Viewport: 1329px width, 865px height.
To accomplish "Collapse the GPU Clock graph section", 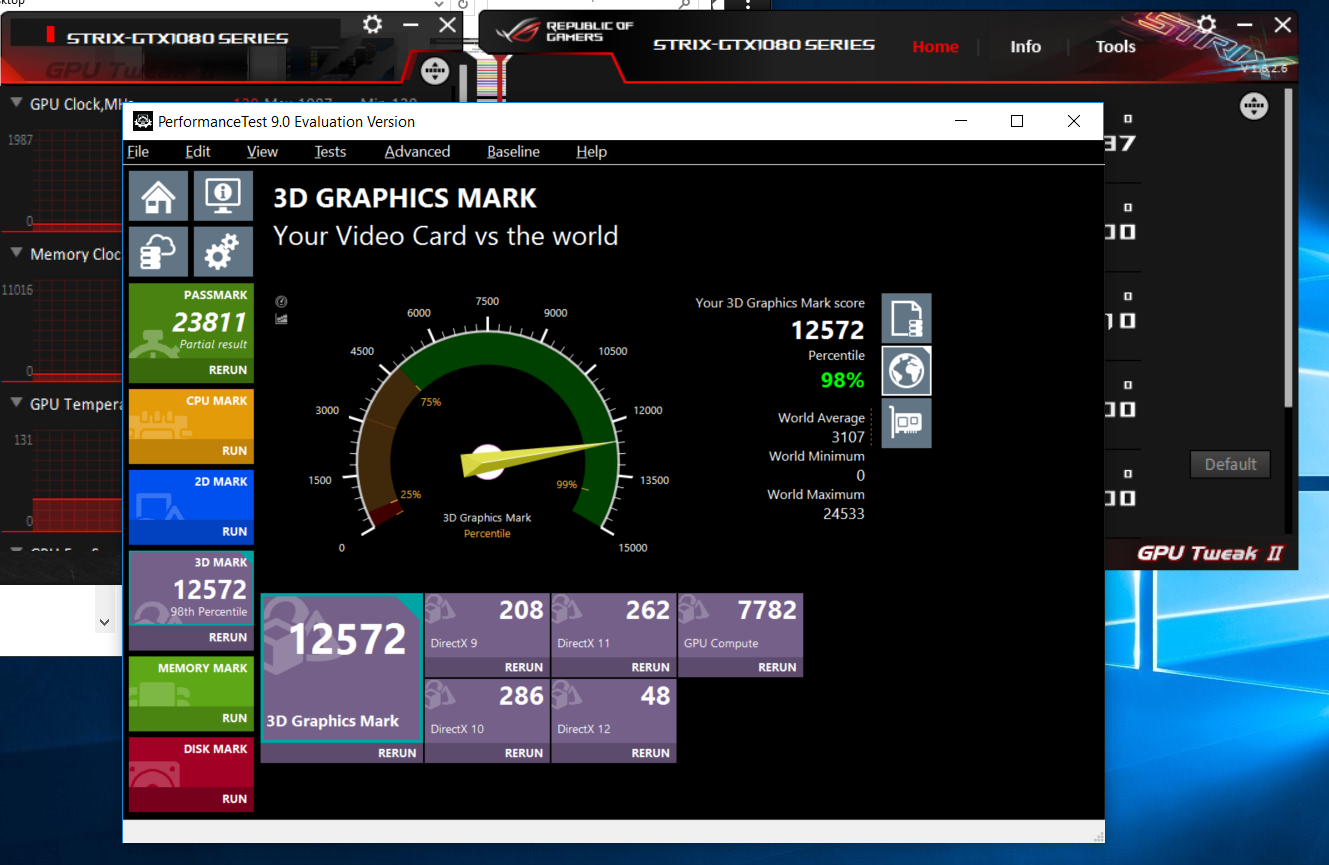I will (17, 103).
